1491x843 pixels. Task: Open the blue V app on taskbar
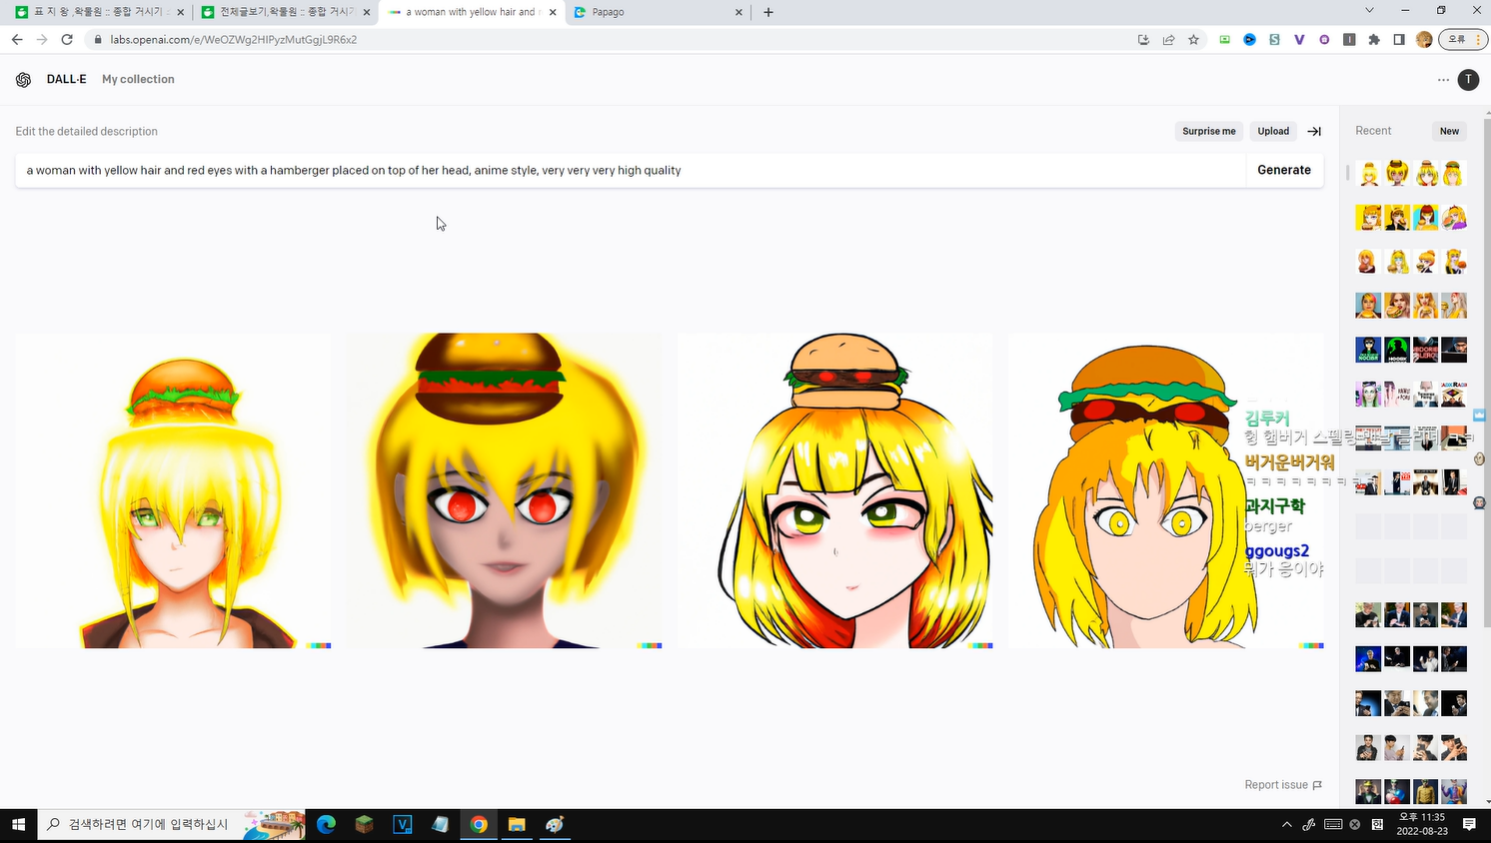pos(403,824)
